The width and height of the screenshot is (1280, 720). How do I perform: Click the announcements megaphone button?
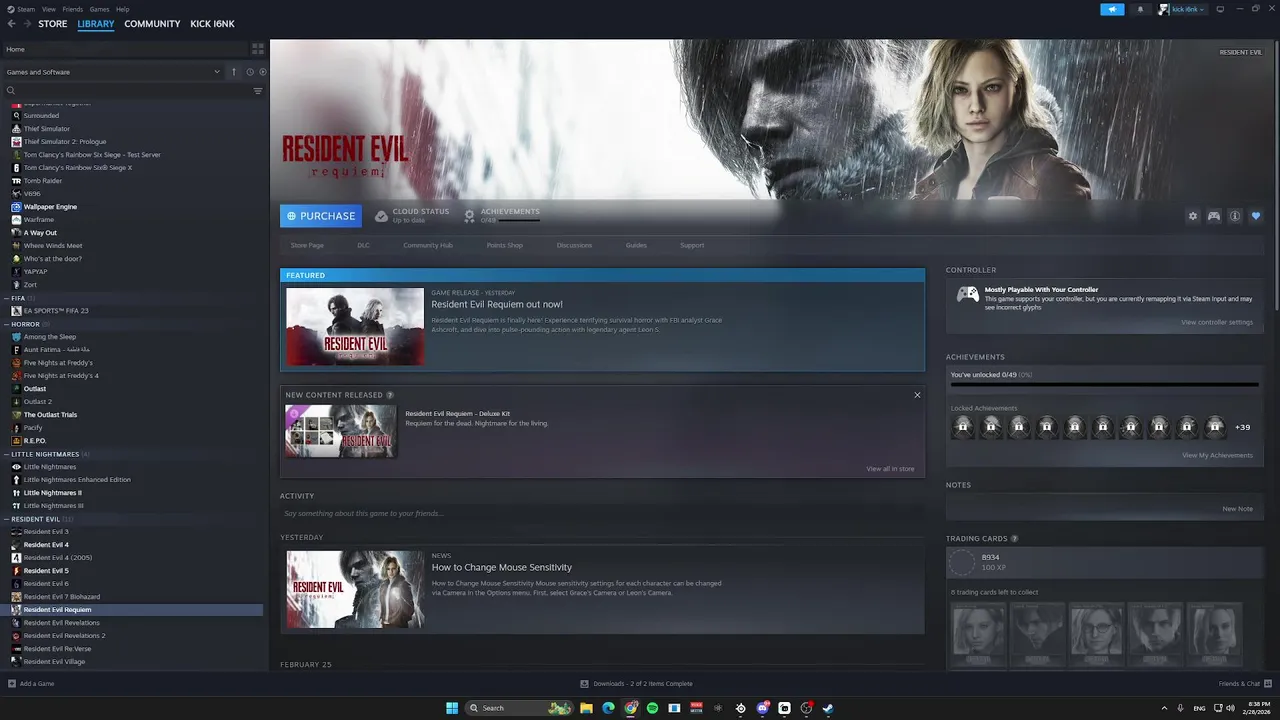(x=1112, y=9)
